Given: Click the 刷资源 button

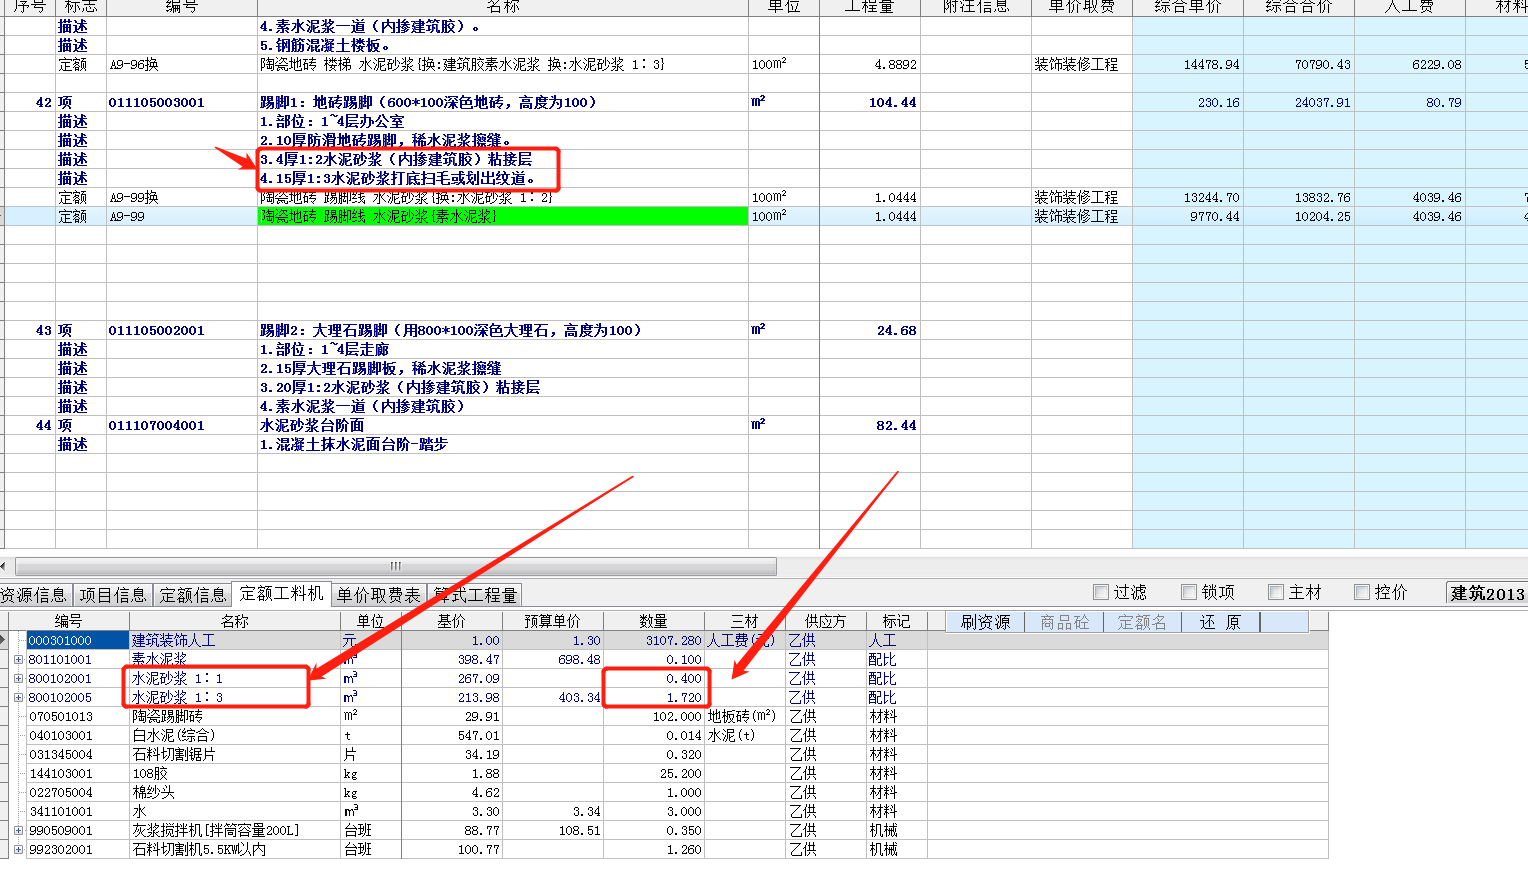Looking at the screenshot, I should click(x=985, y=622).
